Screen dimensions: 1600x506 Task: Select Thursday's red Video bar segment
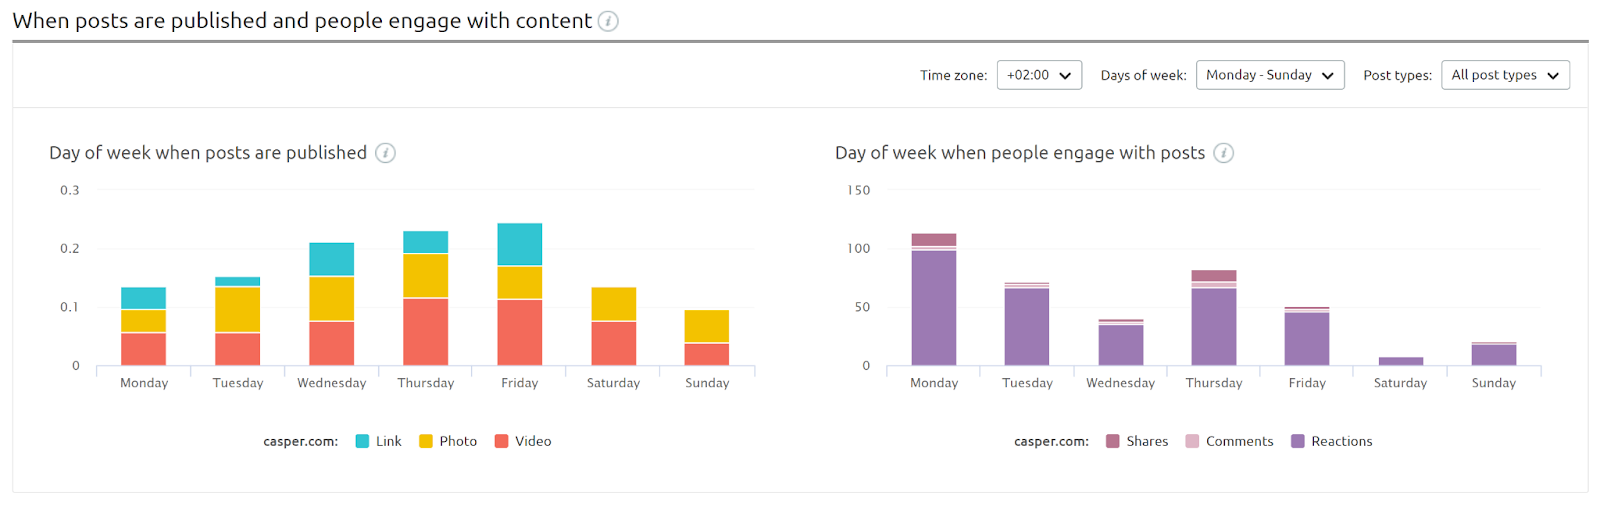pyautogui.click(x=426, y=331)
